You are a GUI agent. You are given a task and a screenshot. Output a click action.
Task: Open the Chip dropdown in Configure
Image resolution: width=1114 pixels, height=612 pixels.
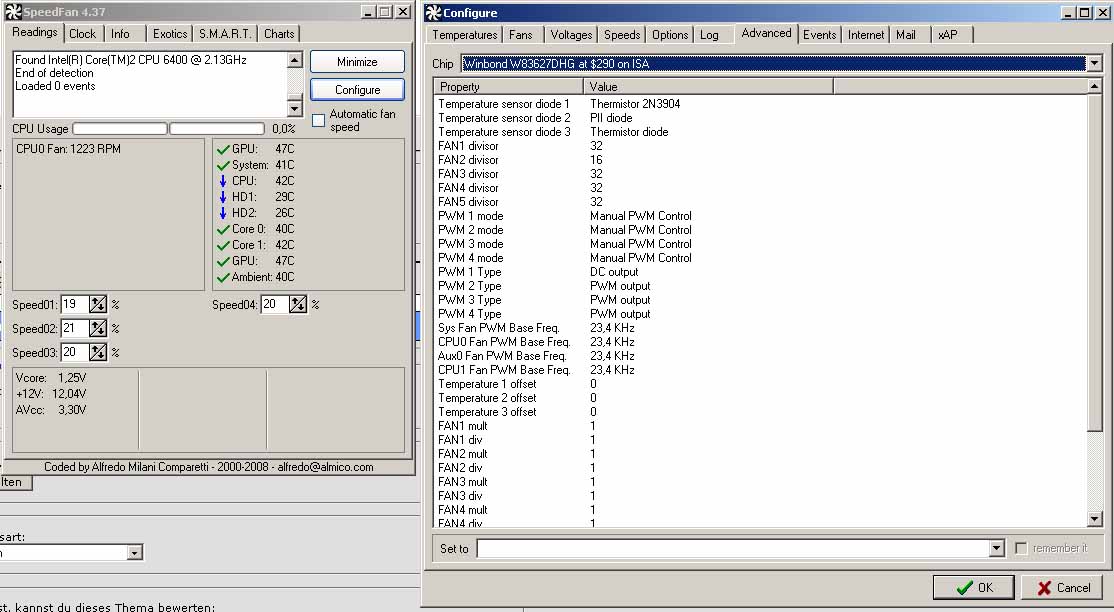pos(1094,63)
